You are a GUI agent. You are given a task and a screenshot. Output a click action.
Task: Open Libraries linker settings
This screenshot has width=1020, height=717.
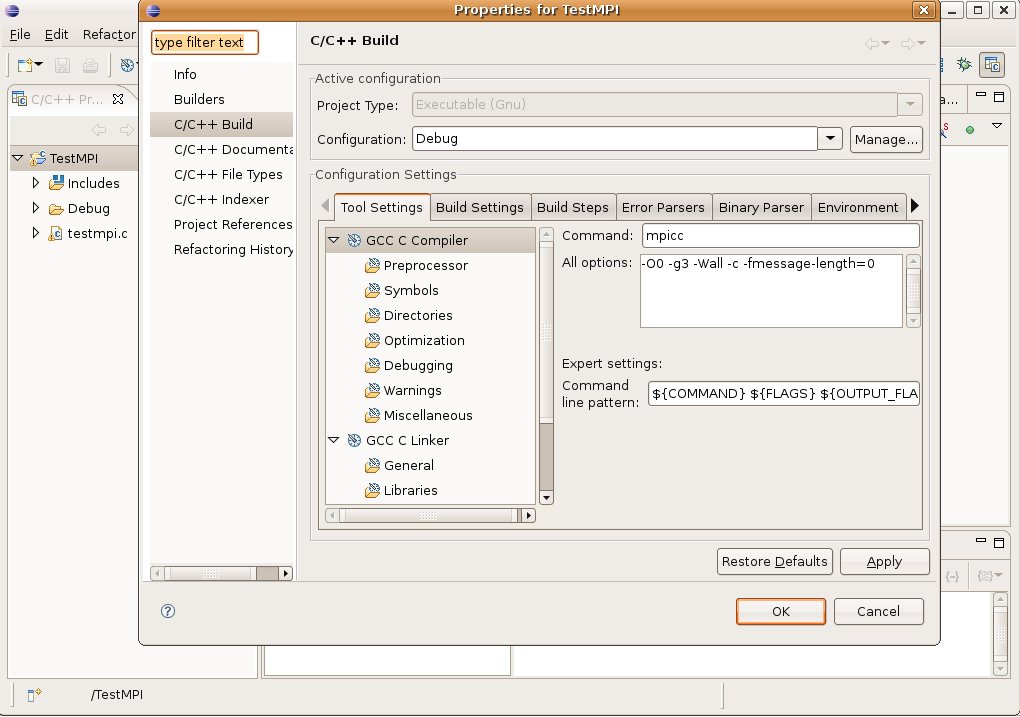(410, 491)
